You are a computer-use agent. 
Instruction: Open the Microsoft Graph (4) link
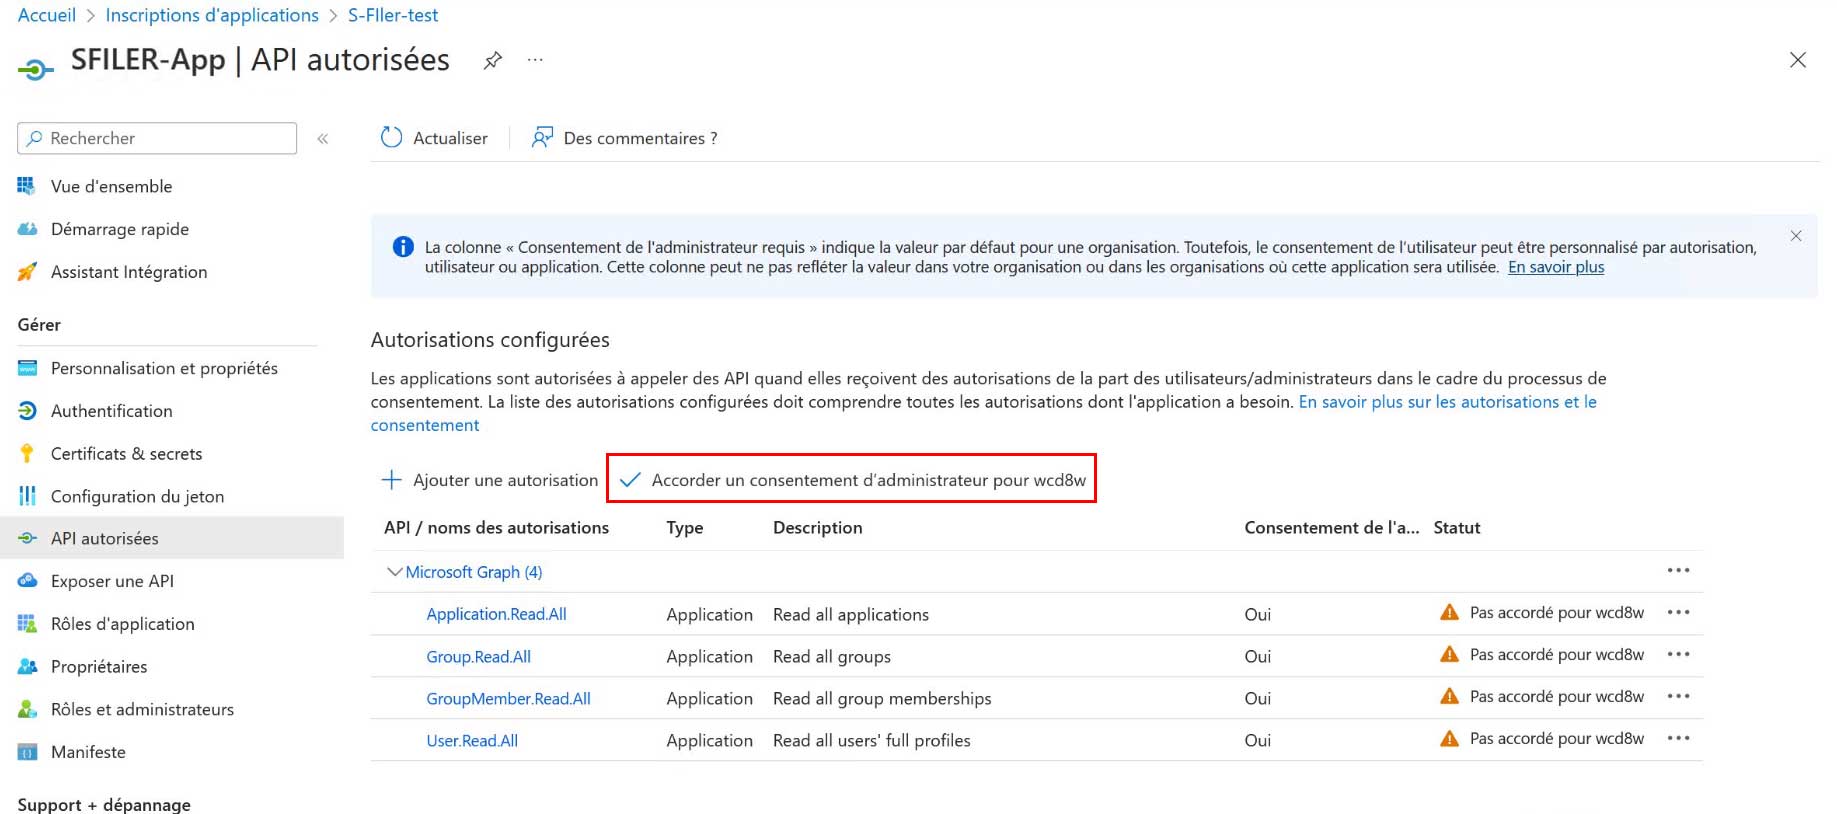tap(474, 572)
